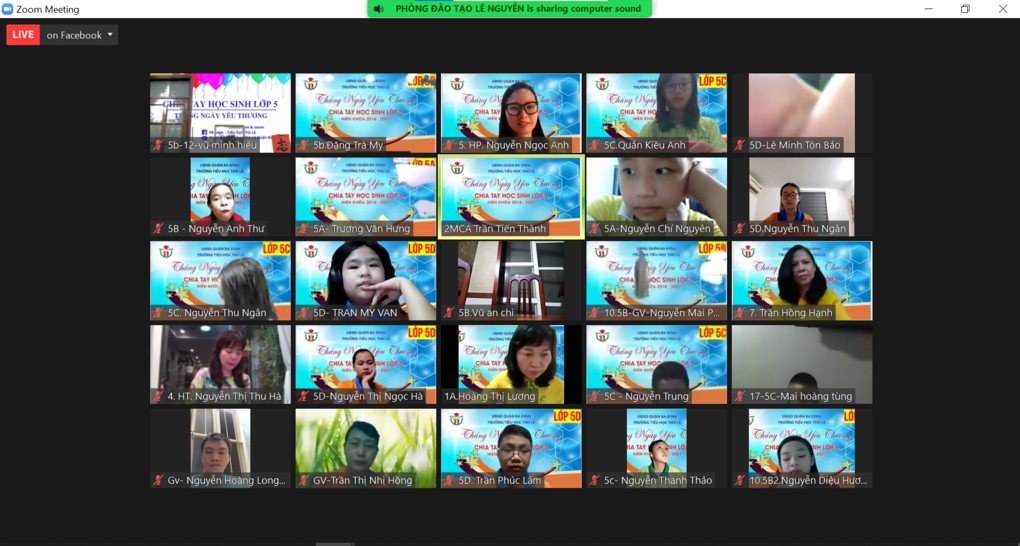The image size is (1020, 546).
Task: Click muted mic icon on Đặng Trà My tile
Action: click(303, 145)
